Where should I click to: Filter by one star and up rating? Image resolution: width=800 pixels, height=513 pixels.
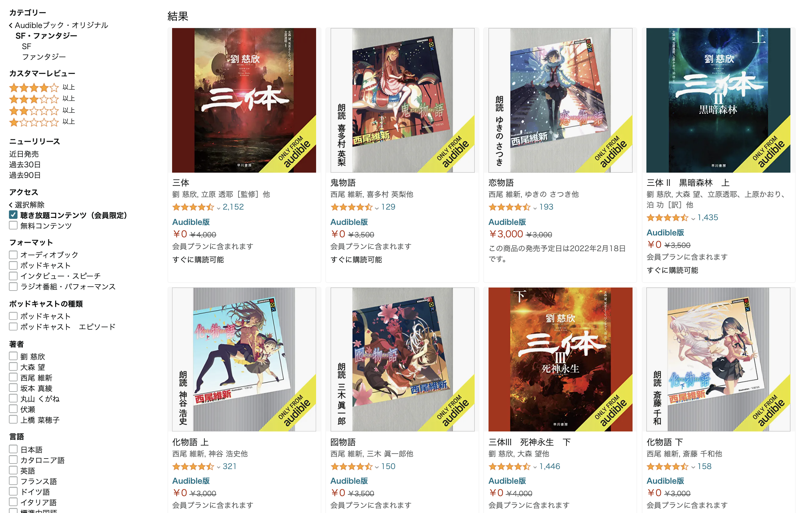41,121
